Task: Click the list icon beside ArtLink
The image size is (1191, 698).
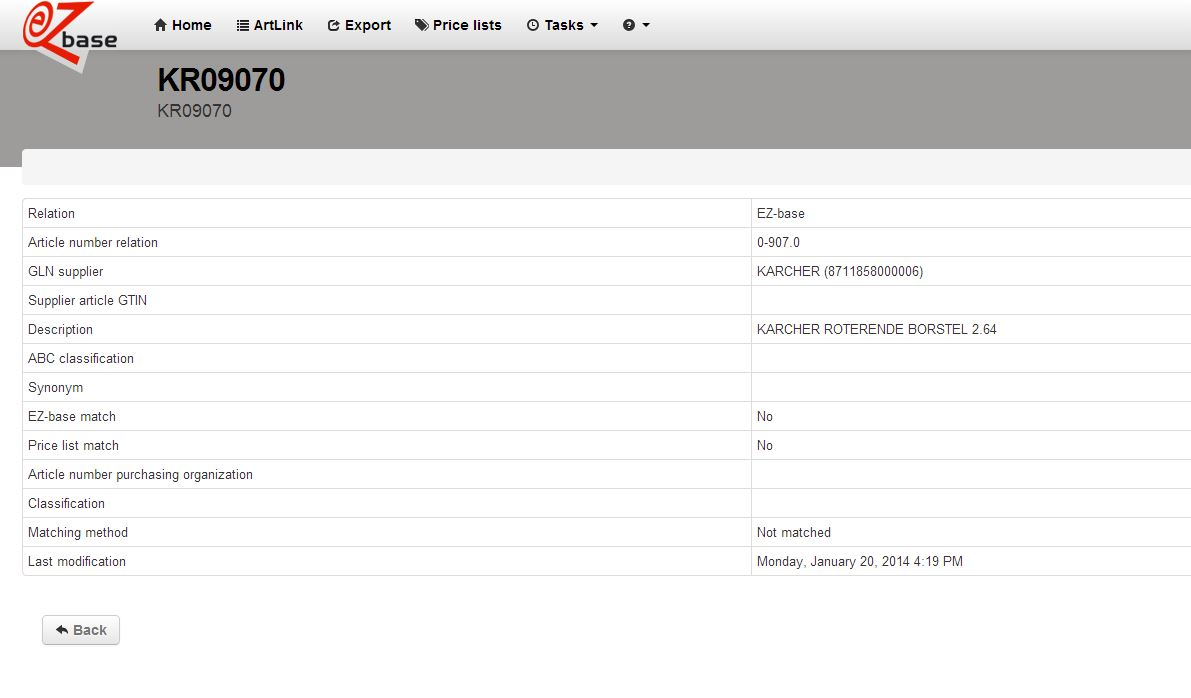Action: [243, 25]
